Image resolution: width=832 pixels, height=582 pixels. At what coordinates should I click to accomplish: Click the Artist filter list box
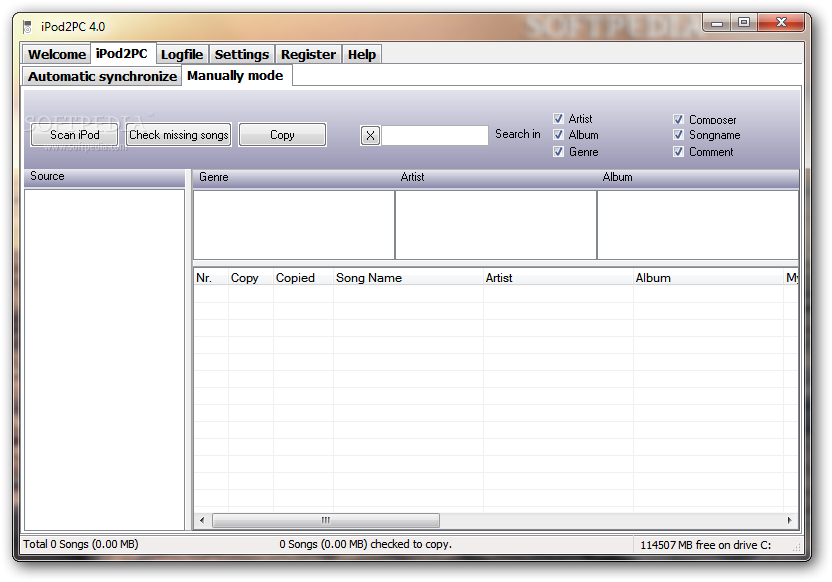[496, 225]
